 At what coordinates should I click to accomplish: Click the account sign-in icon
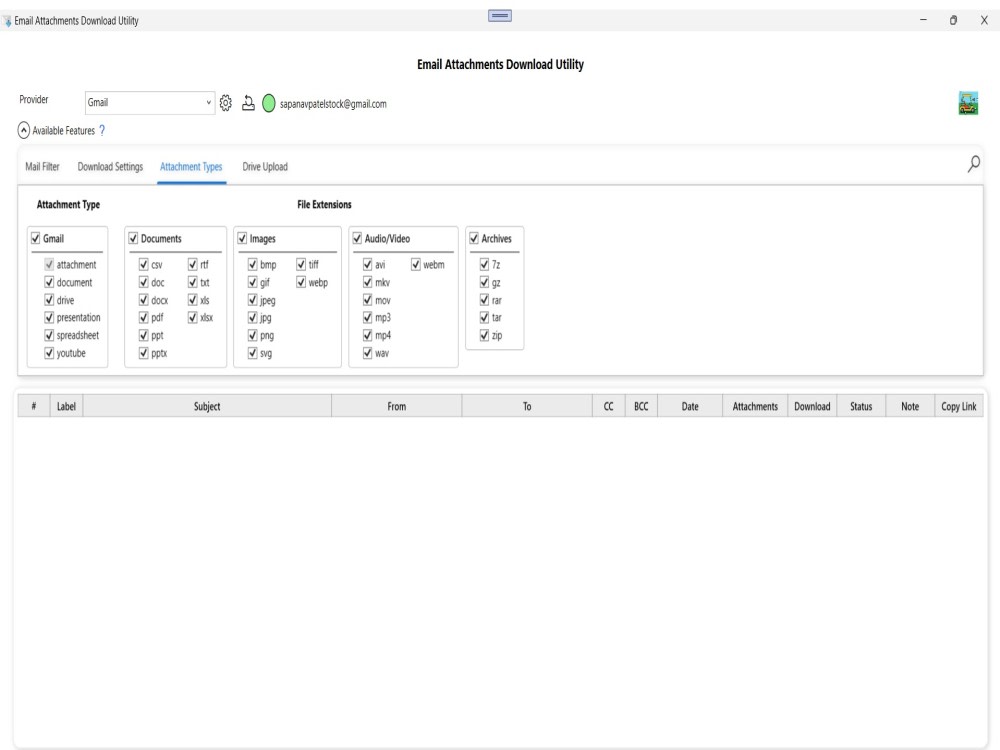point(248,103)
